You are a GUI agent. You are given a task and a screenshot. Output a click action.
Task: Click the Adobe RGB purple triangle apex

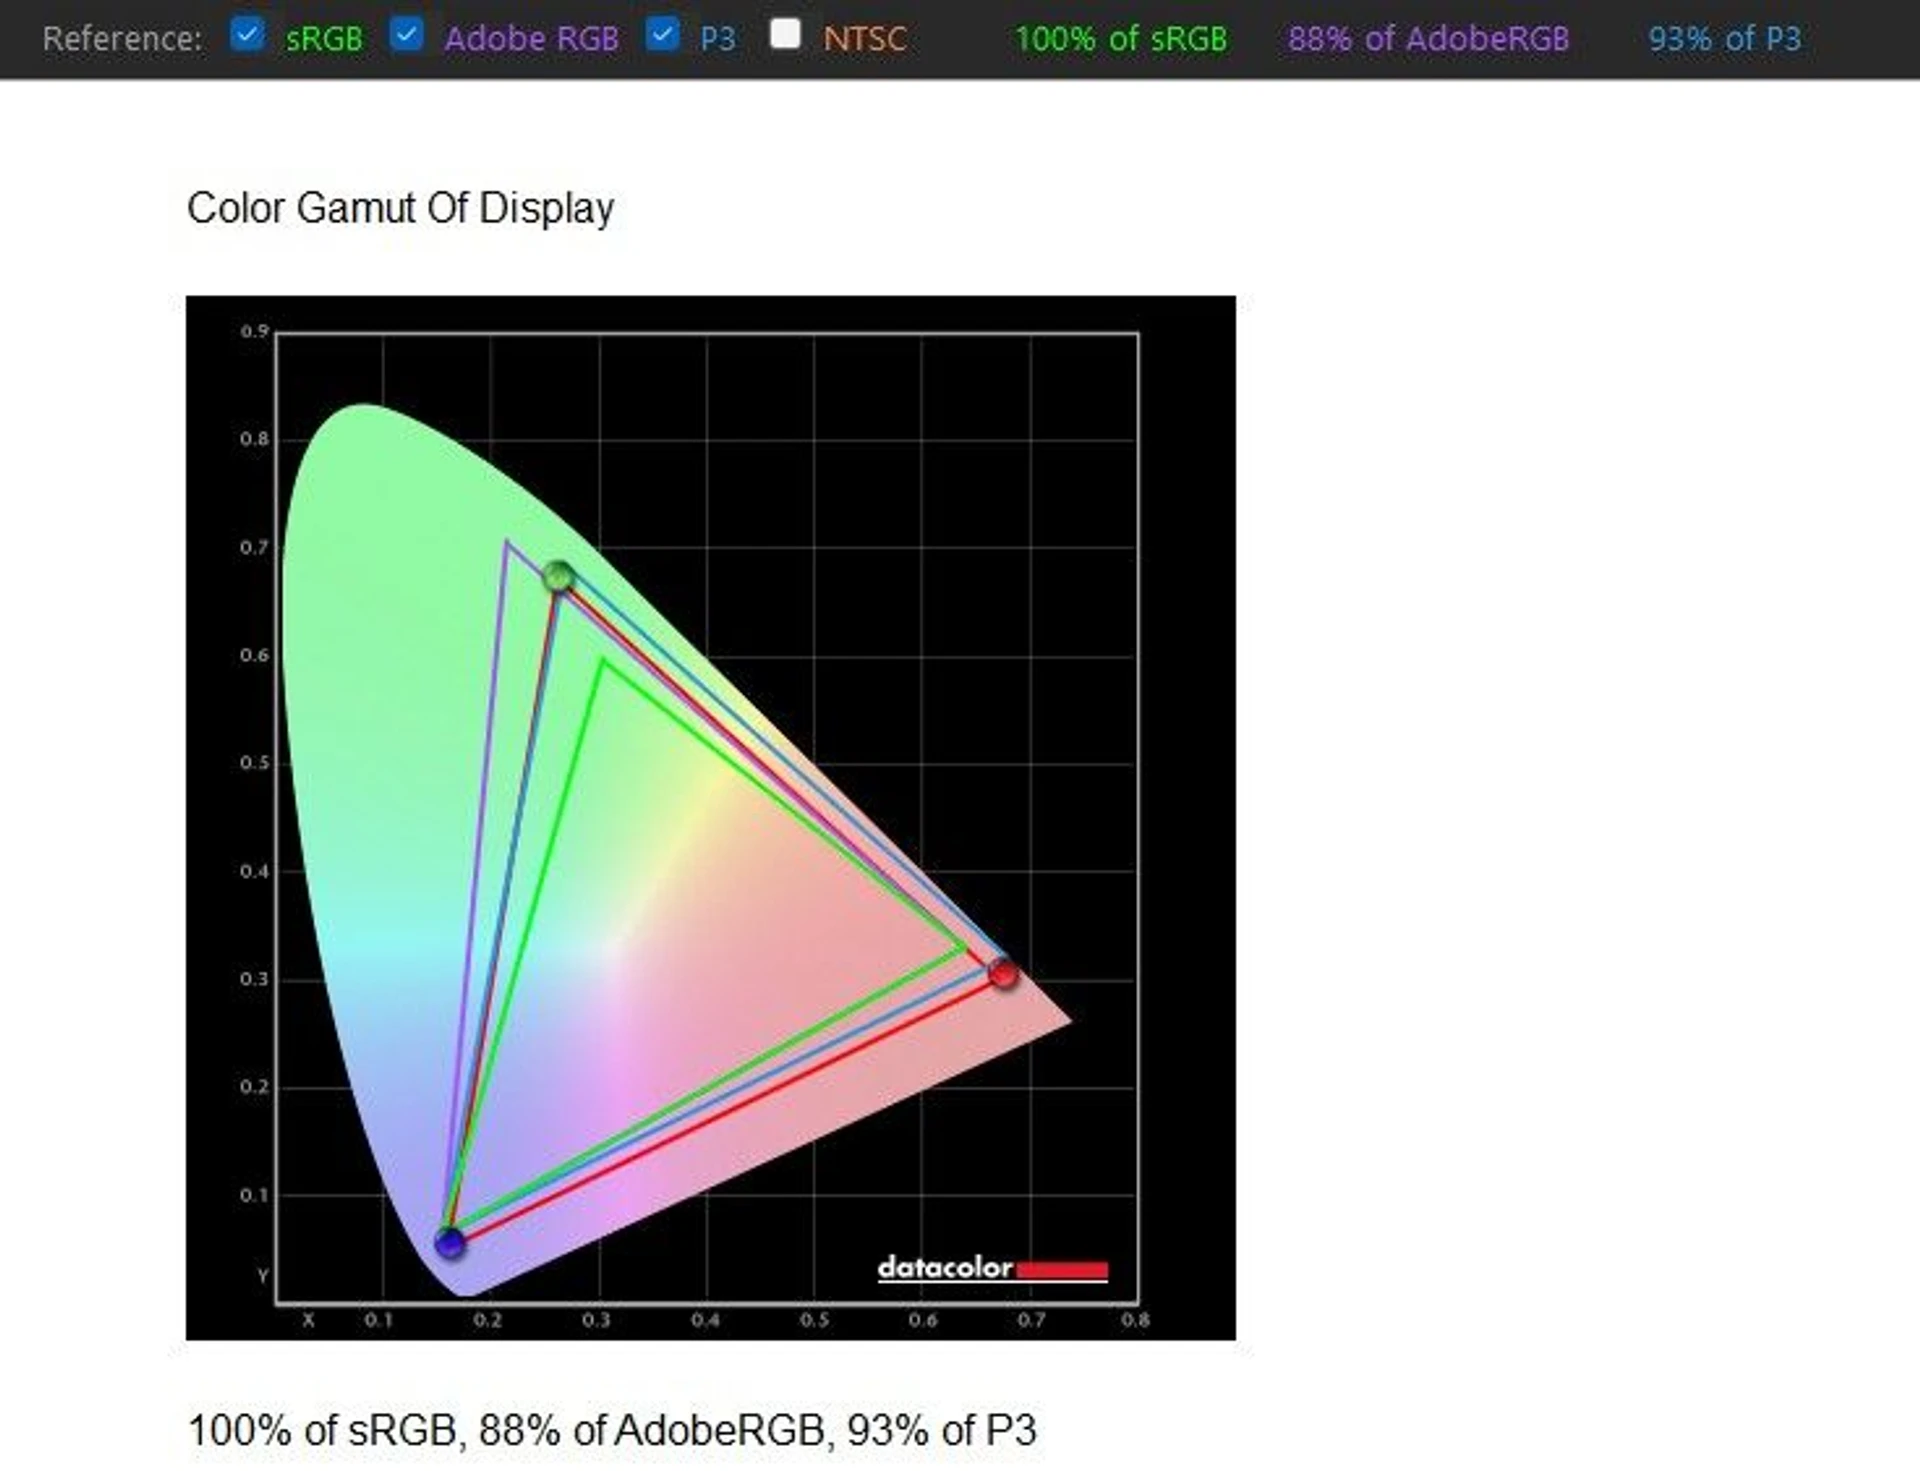(507, 543)
